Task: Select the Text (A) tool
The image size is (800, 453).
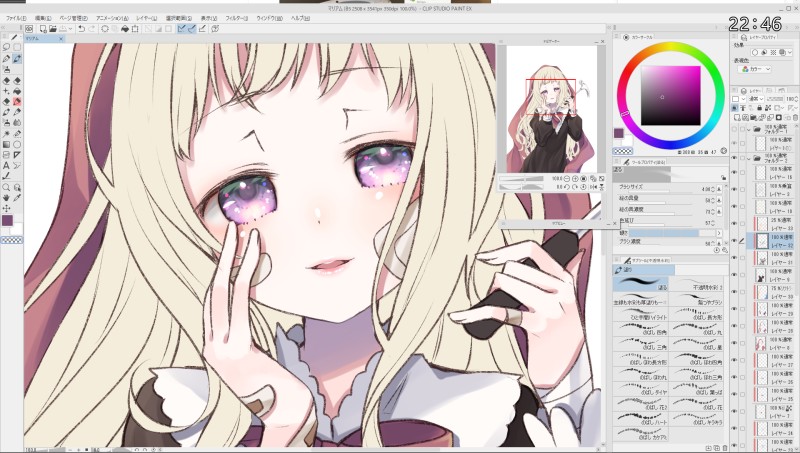Action: (x=6, y=165)
